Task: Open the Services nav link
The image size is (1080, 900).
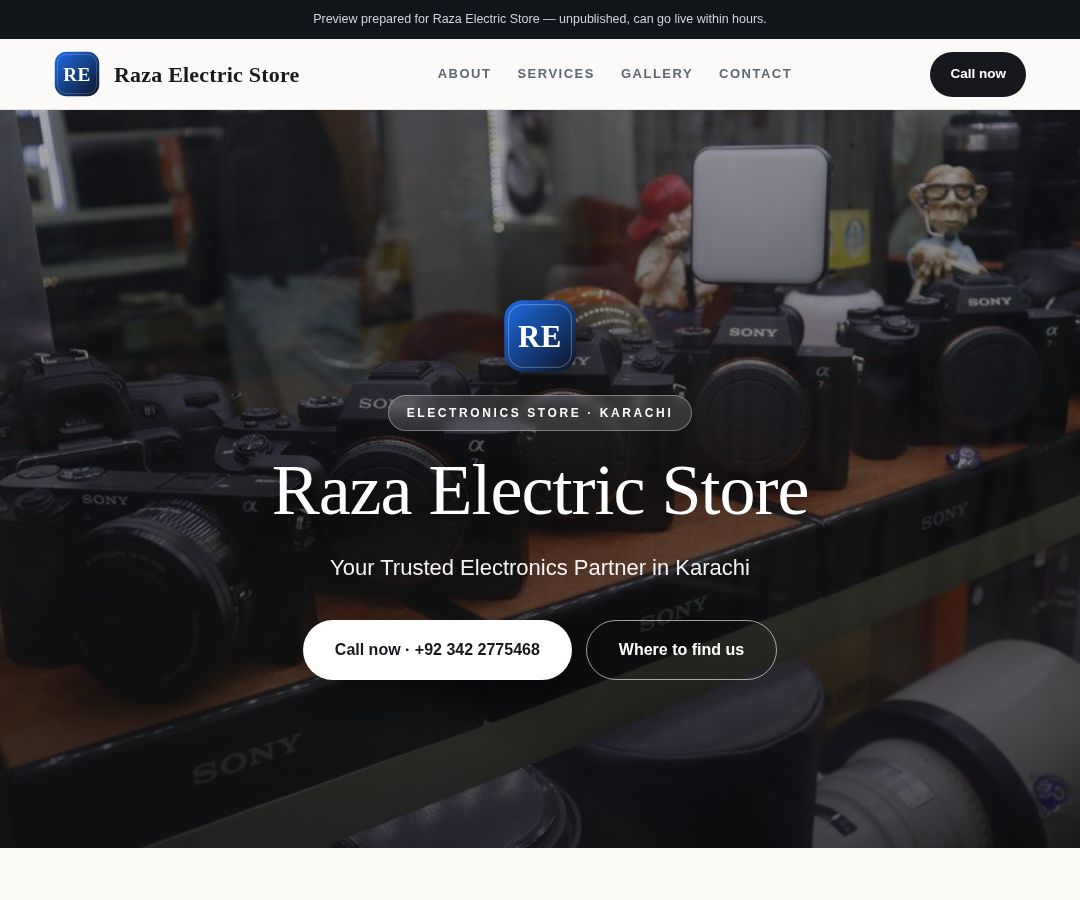Action: (x=556, y=74)
